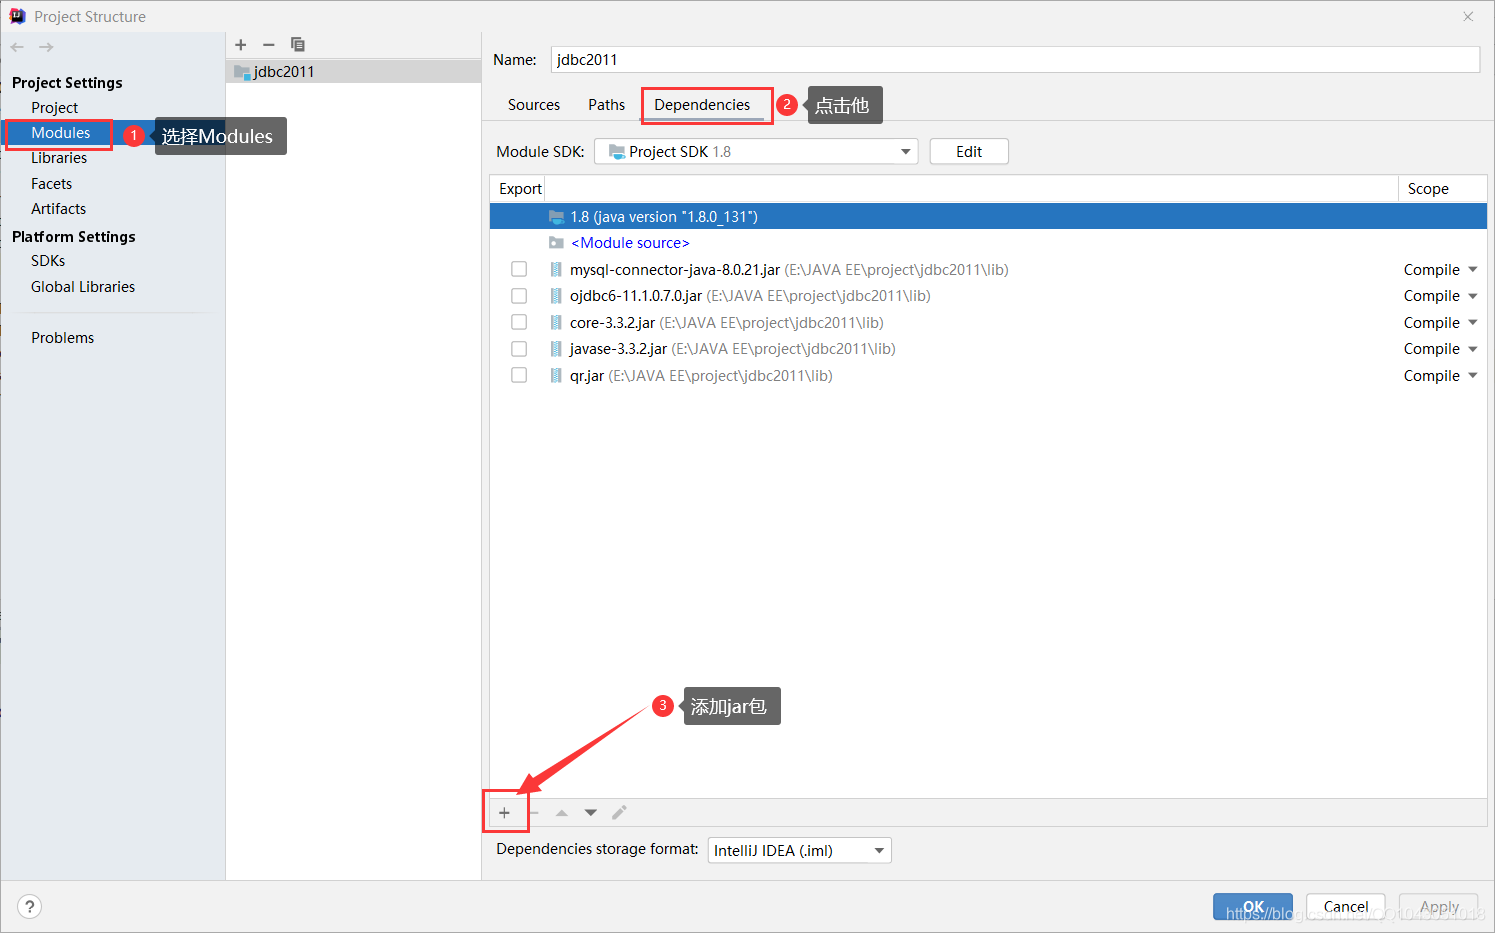Edit dependency with pencil icon
This screenshot has width=1495, height=933.
pyautogui.click(x=619, y=813)
